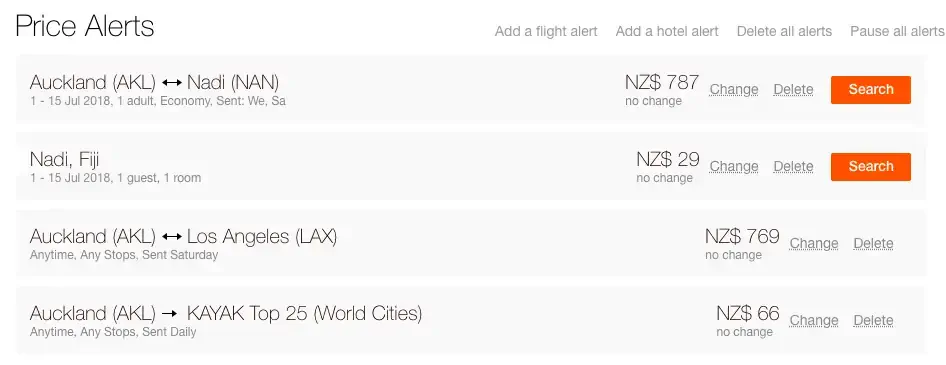Viewport: 946px width, 365px height.
Task: Search the Auckland to Nadi flight alert
Action: coord(871,89)
